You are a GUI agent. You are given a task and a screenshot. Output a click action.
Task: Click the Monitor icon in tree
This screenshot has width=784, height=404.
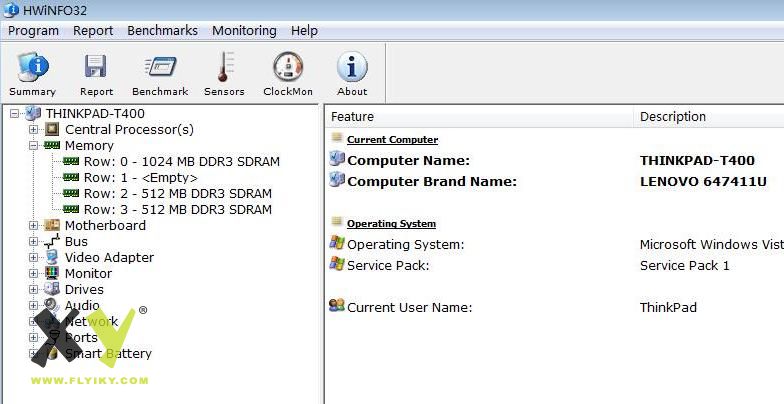coord(52,273)
